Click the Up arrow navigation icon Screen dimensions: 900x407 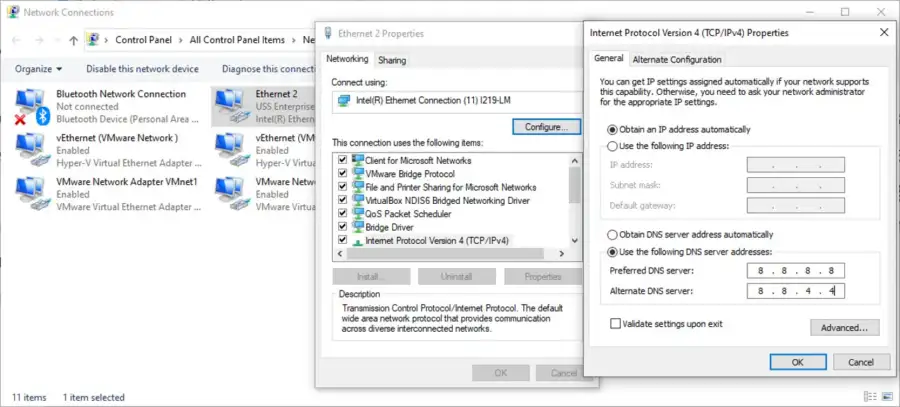(73, 40)
